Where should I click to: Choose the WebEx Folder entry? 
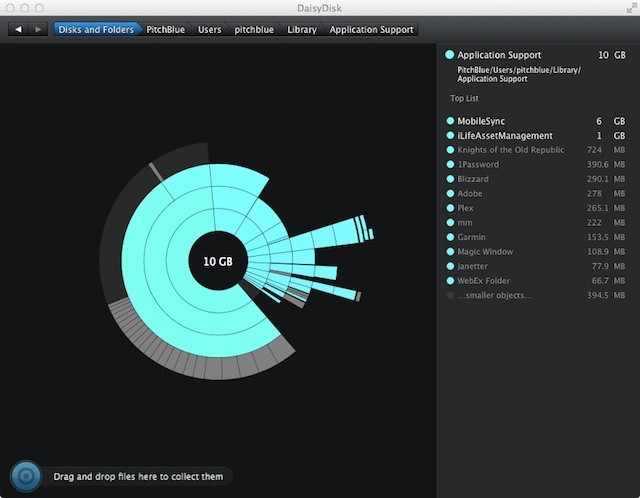tap(485, 281)
